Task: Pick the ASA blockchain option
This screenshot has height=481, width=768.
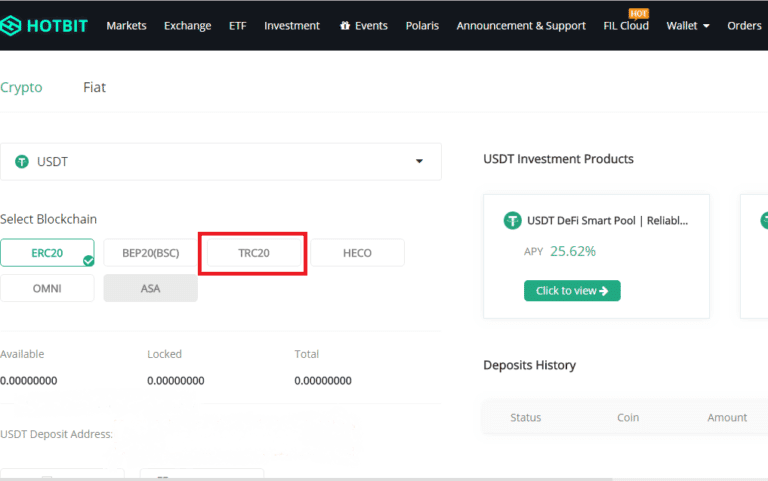Action: [x=150, y=288]
